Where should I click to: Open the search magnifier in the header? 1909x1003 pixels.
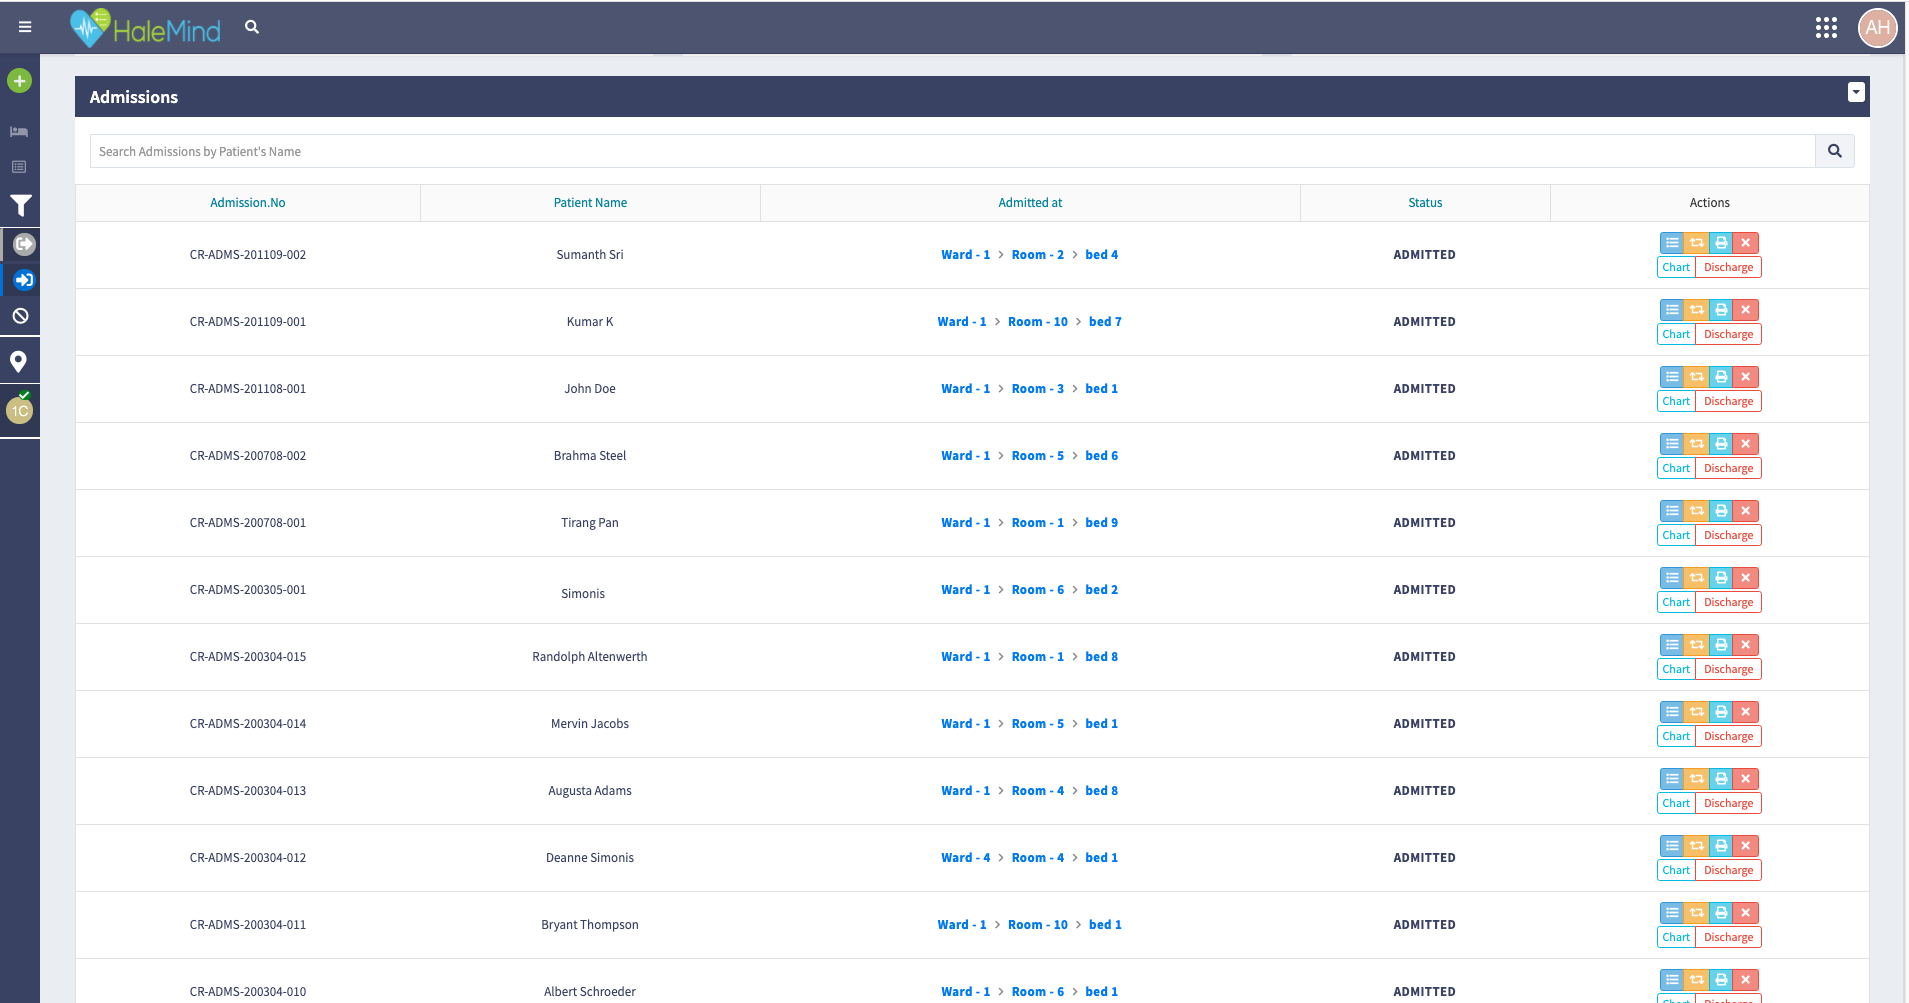pos(252,27)
